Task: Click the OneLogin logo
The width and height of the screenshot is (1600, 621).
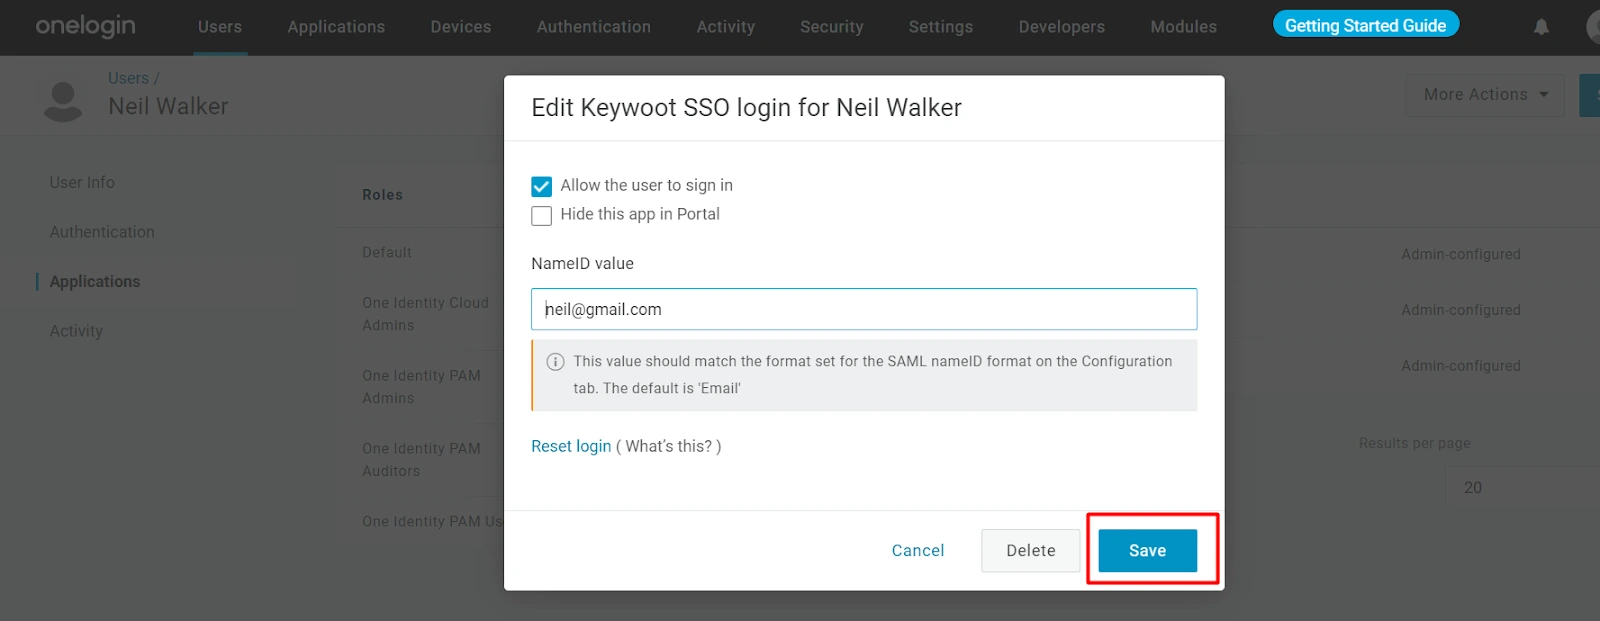Action: [x=86, y=26]
